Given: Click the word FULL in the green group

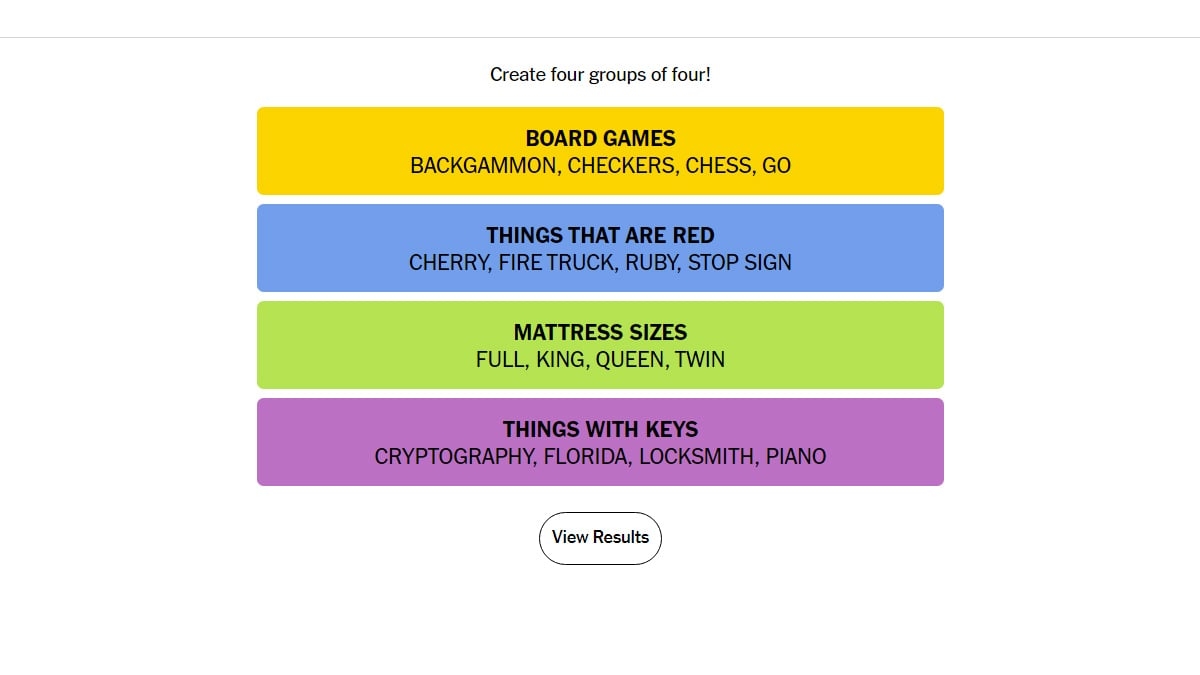Looking at the screenshot, I should [x=499, y=359].
